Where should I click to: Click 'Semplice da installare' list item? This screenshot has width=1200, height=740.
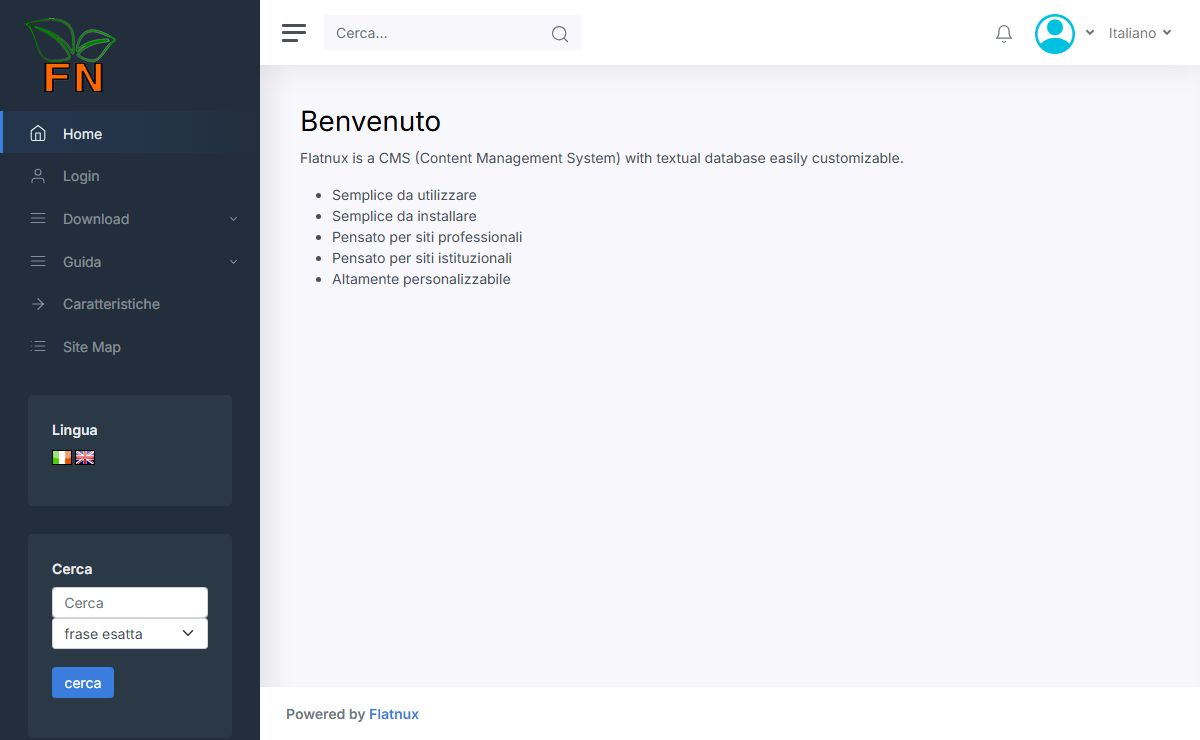click(404, 216)
